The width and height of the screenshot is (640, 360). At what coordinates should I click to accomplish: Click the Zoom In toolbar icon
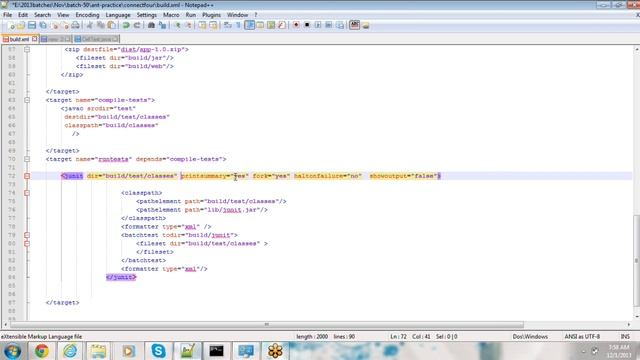click(x=178, y=25)
